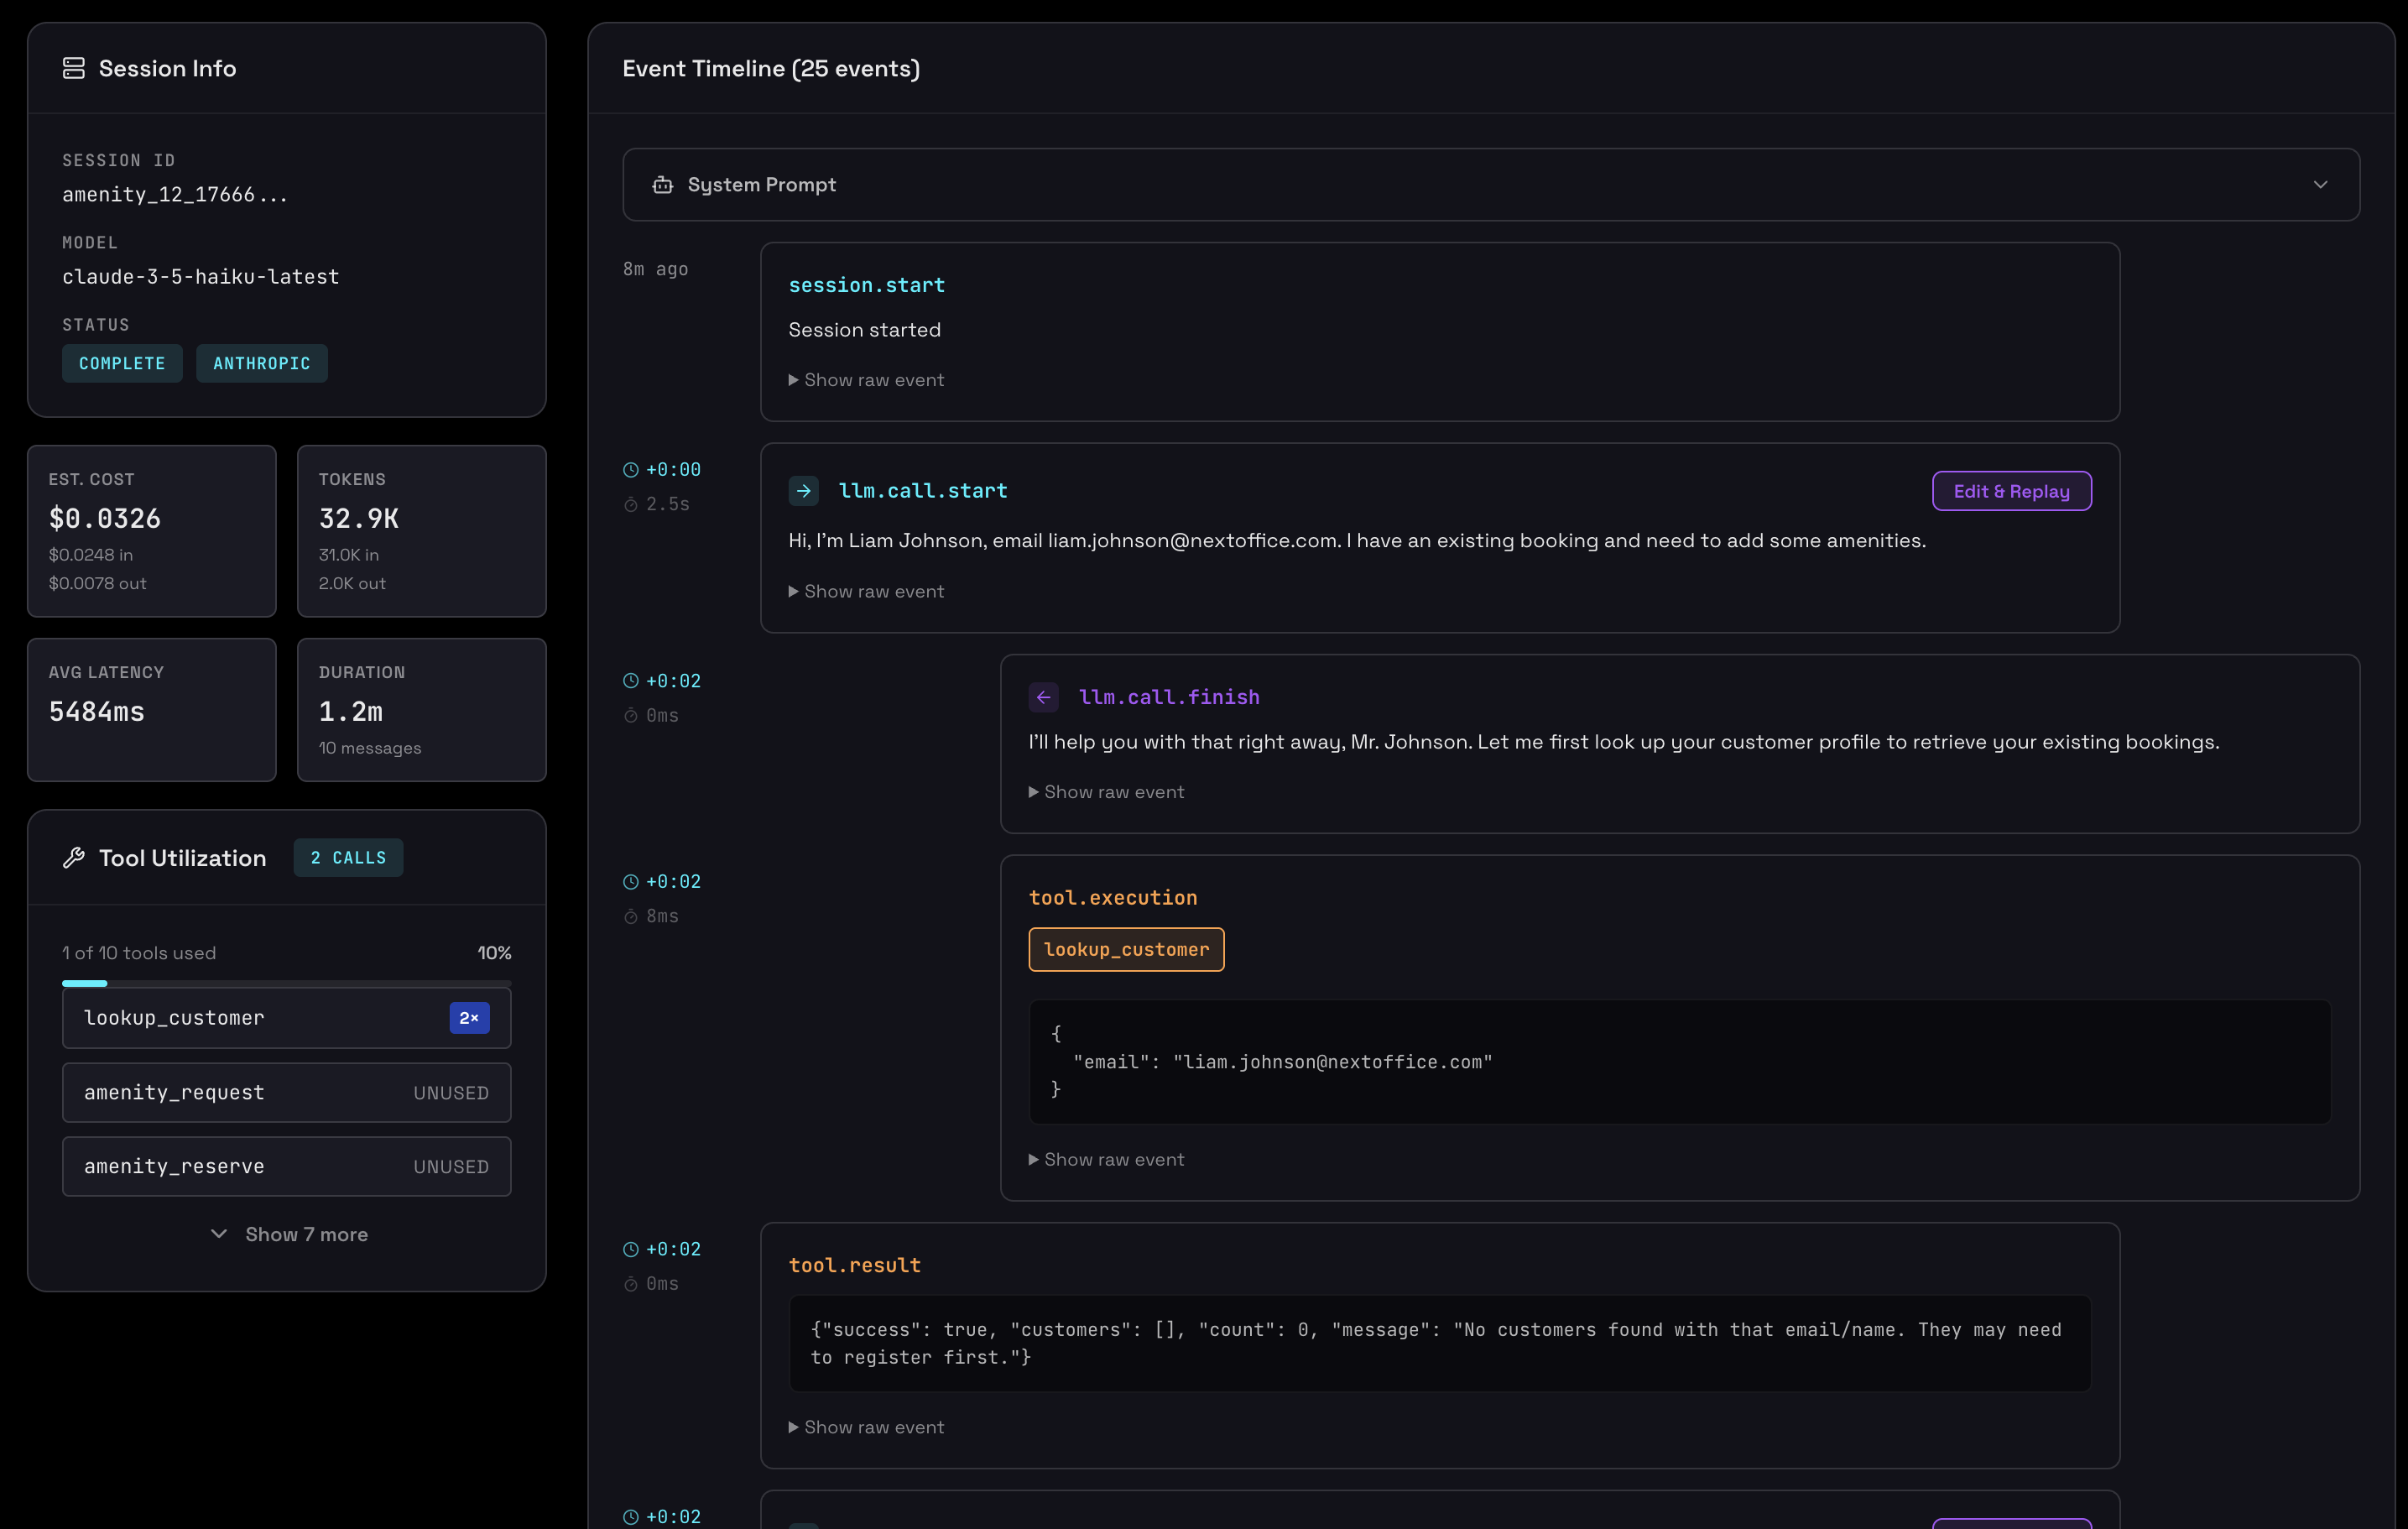Click the clock icon beside the tool.result timestamp

(631, 1249)
